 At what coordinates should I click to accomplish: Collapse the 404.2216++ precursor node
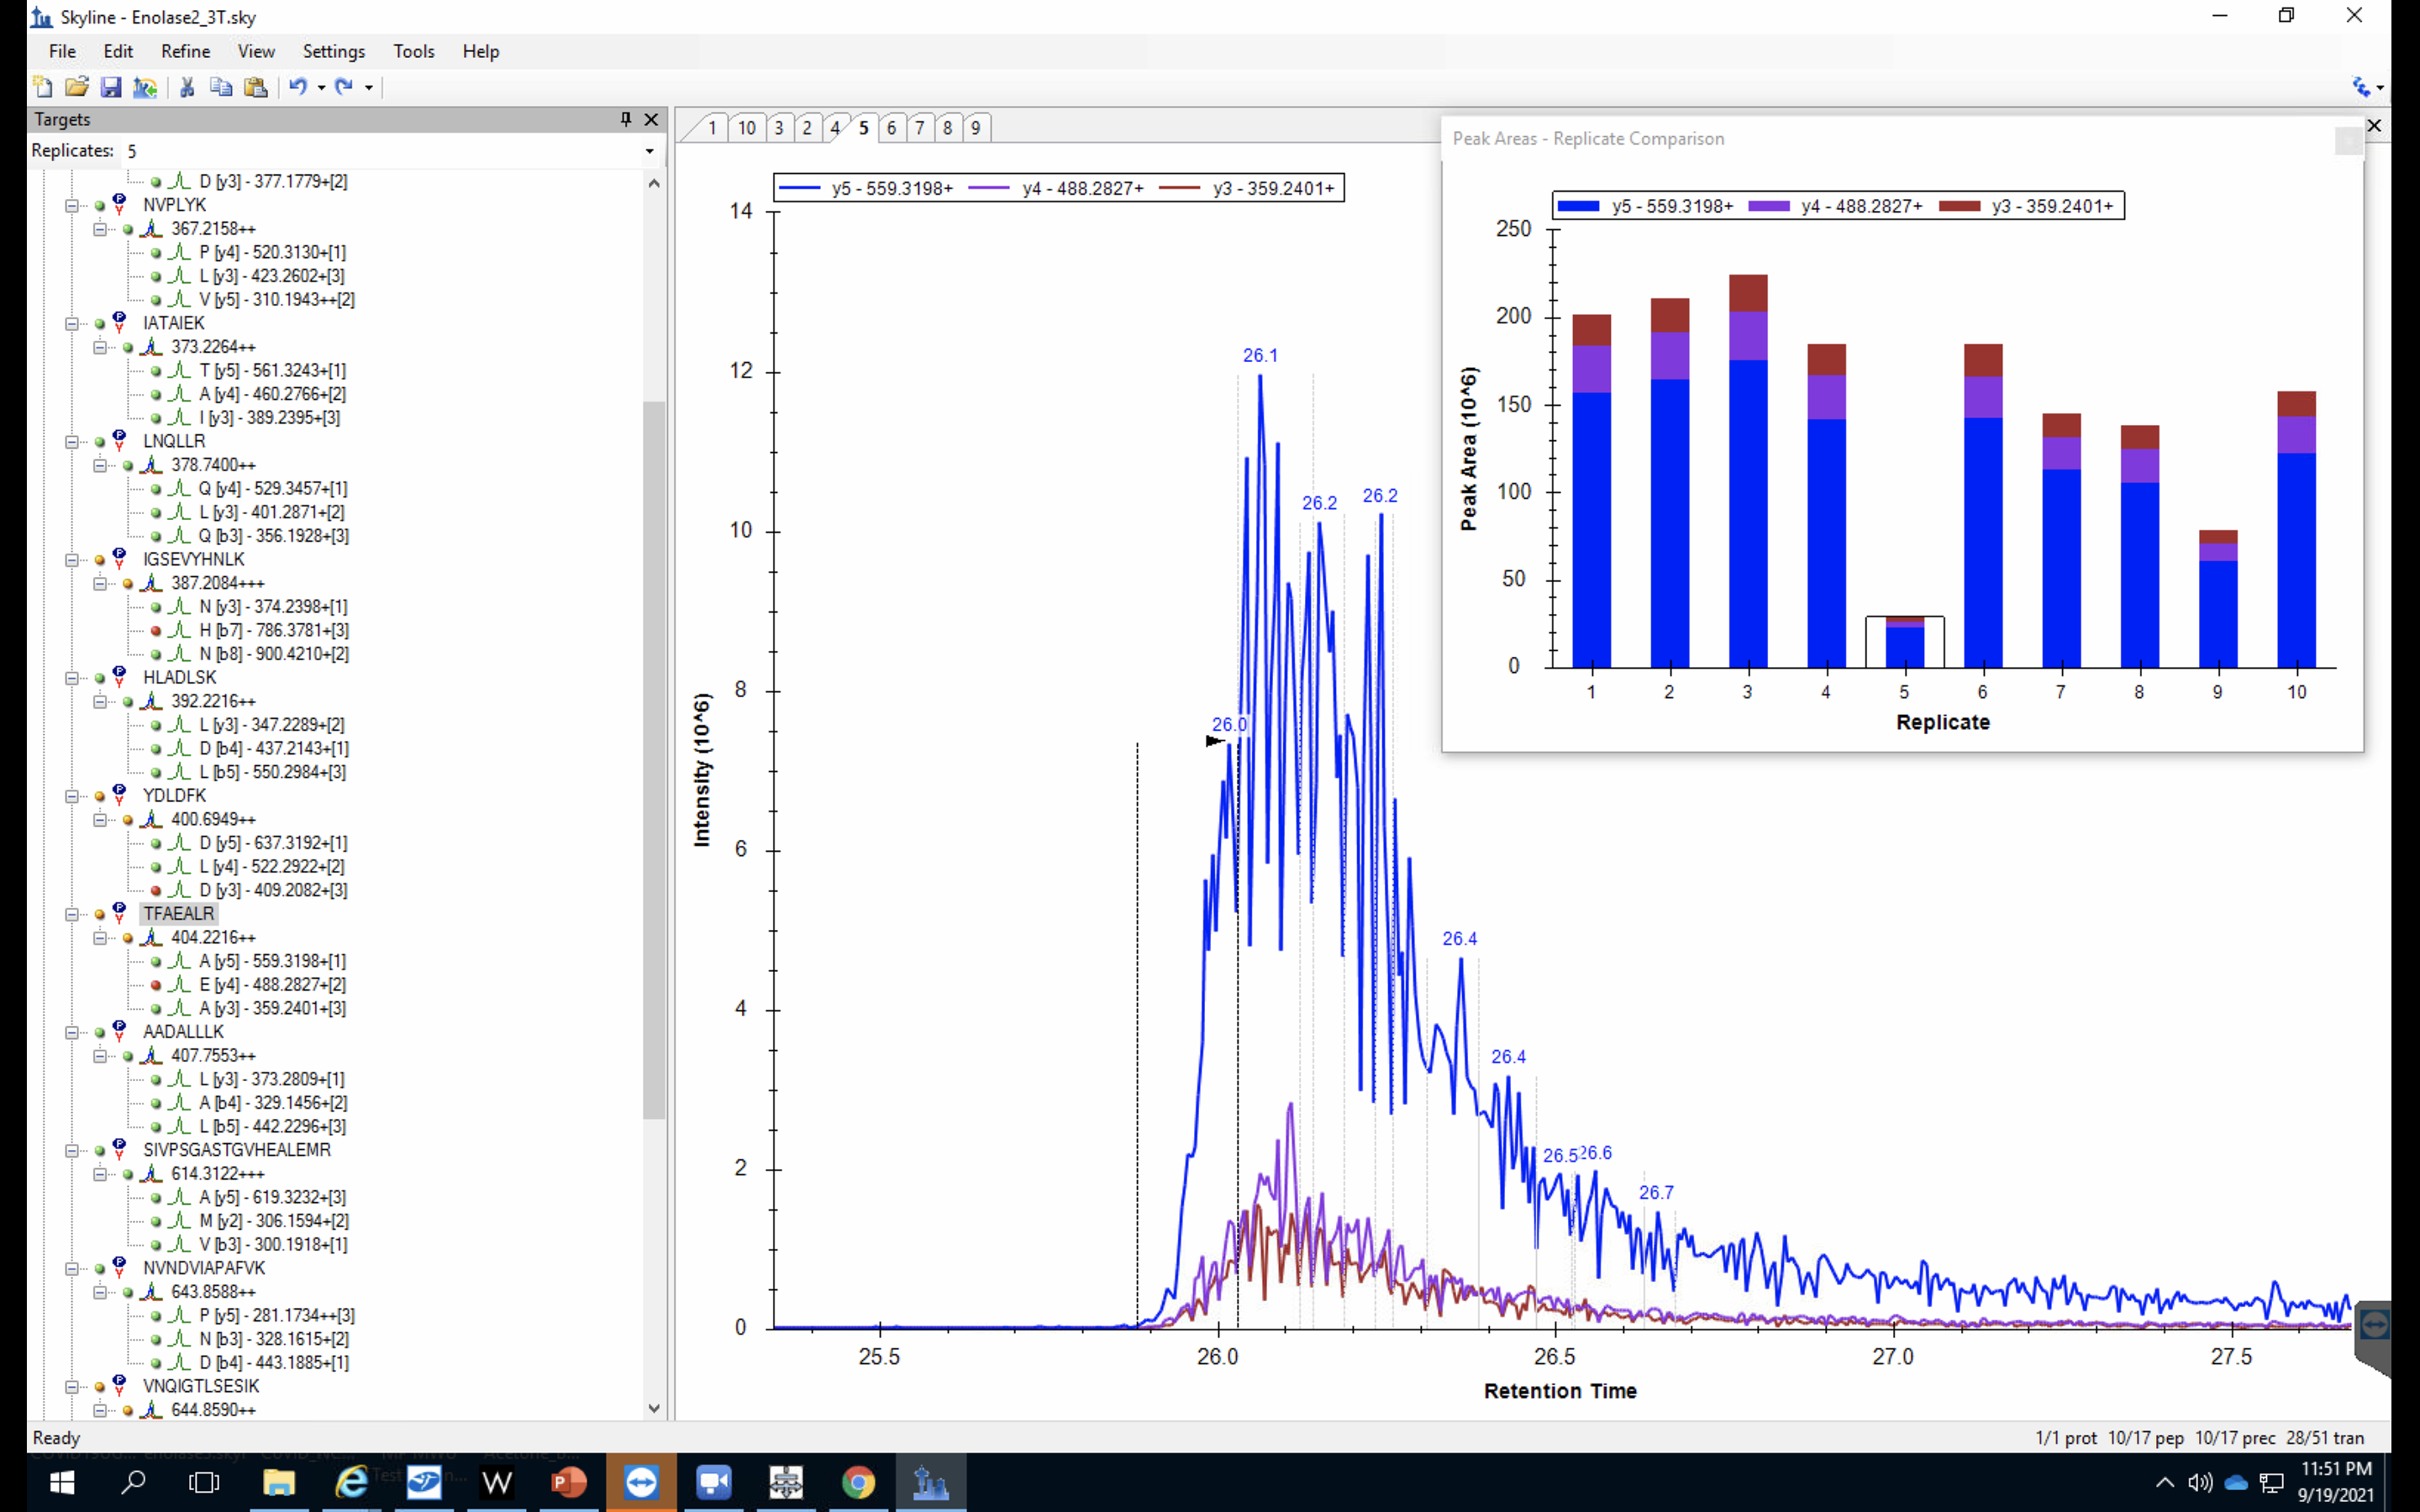[100, 938]
